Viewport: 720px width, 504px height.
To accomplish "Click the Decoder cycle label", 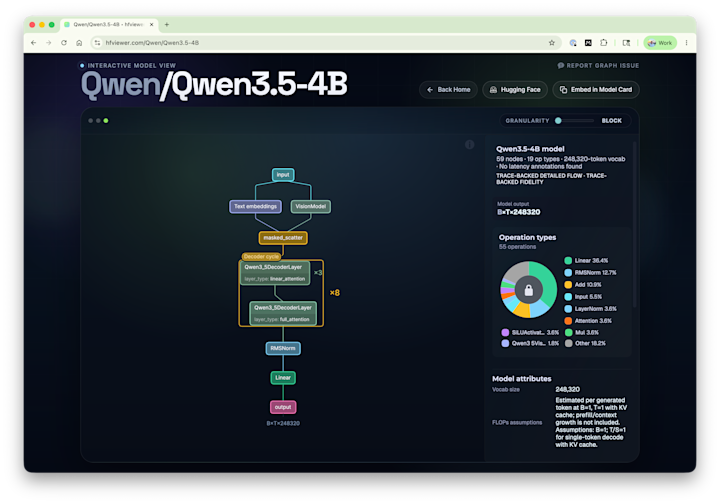I will click(x=261, y=257).
